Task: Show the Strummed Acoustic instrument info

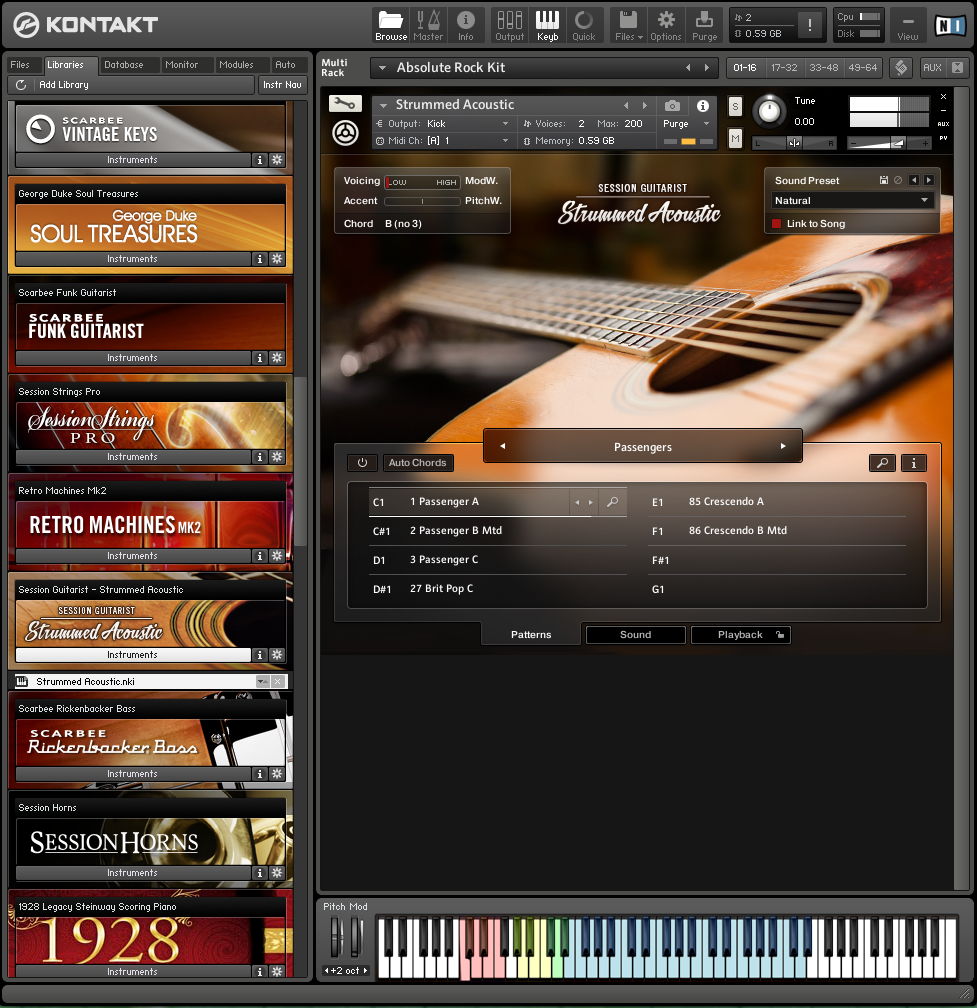Action: coord(703,105)
